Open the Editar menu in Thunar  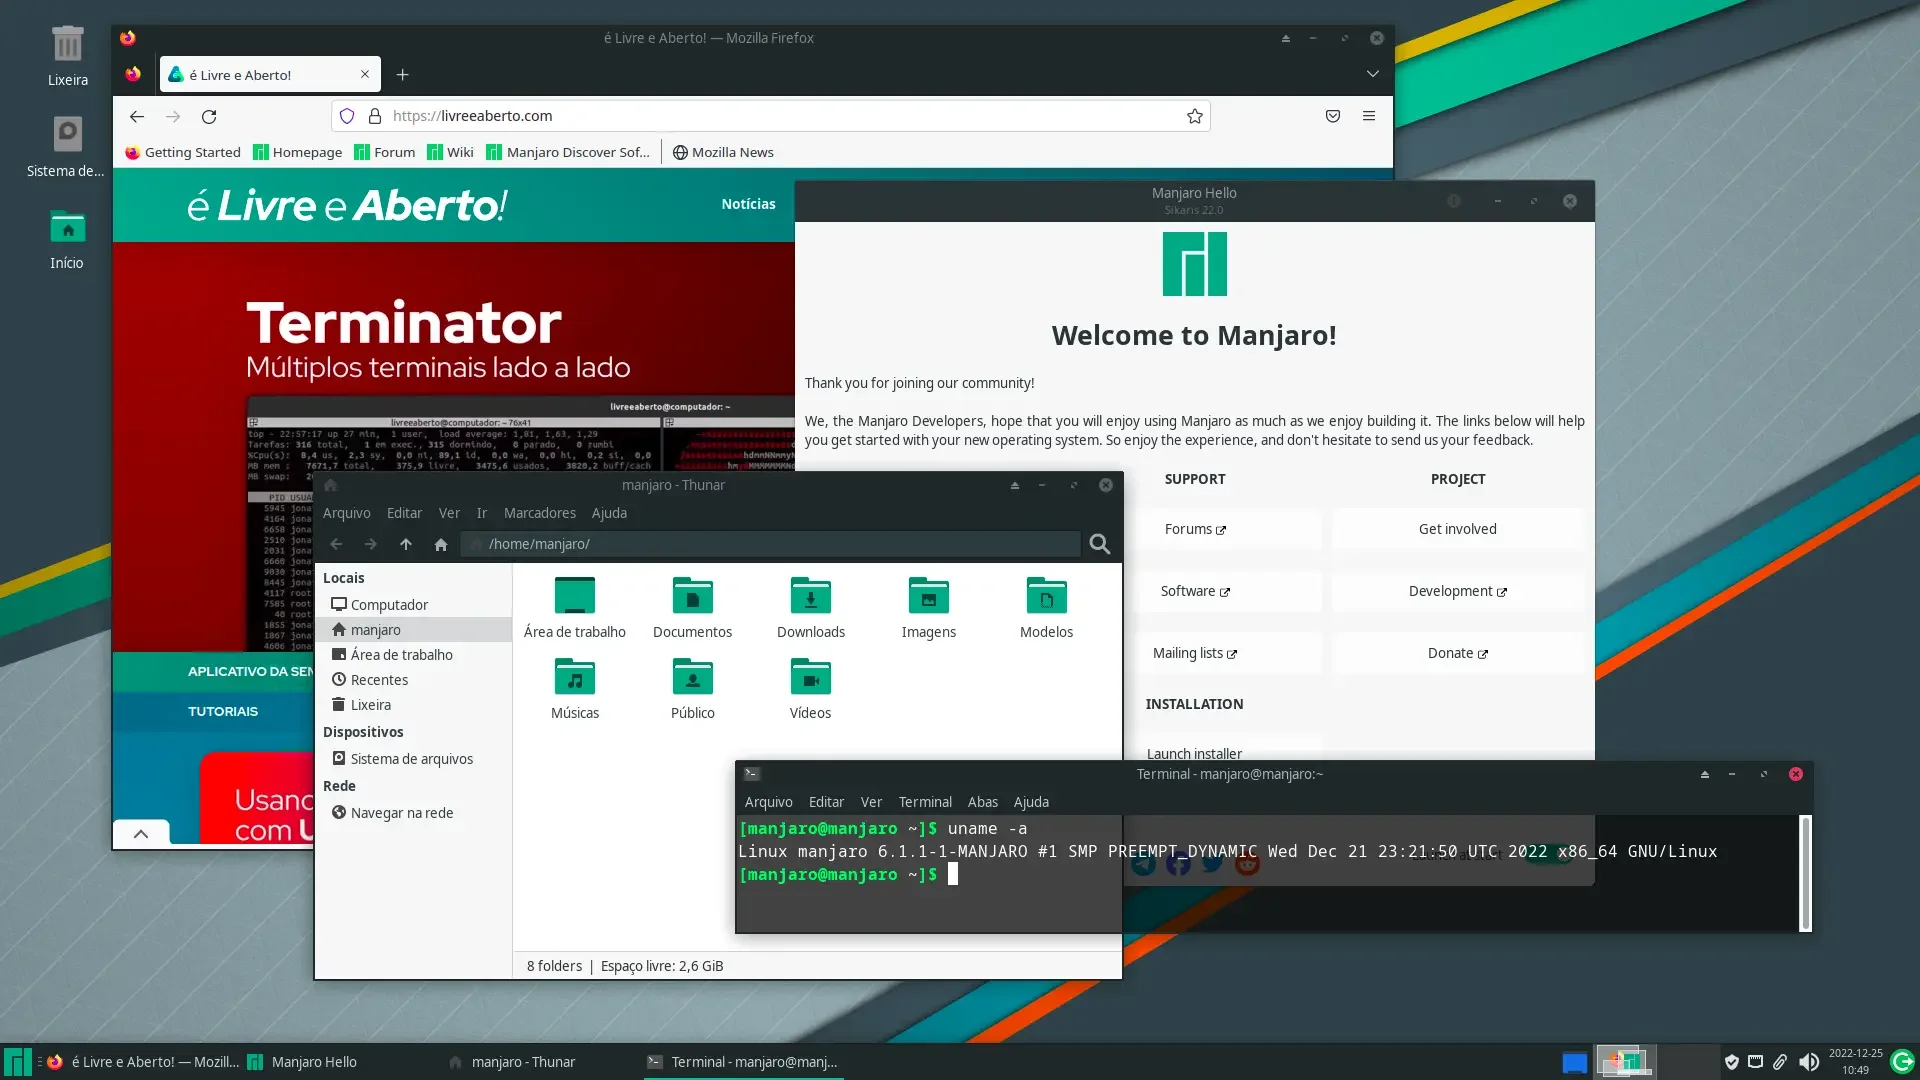(x=404, y=513)
